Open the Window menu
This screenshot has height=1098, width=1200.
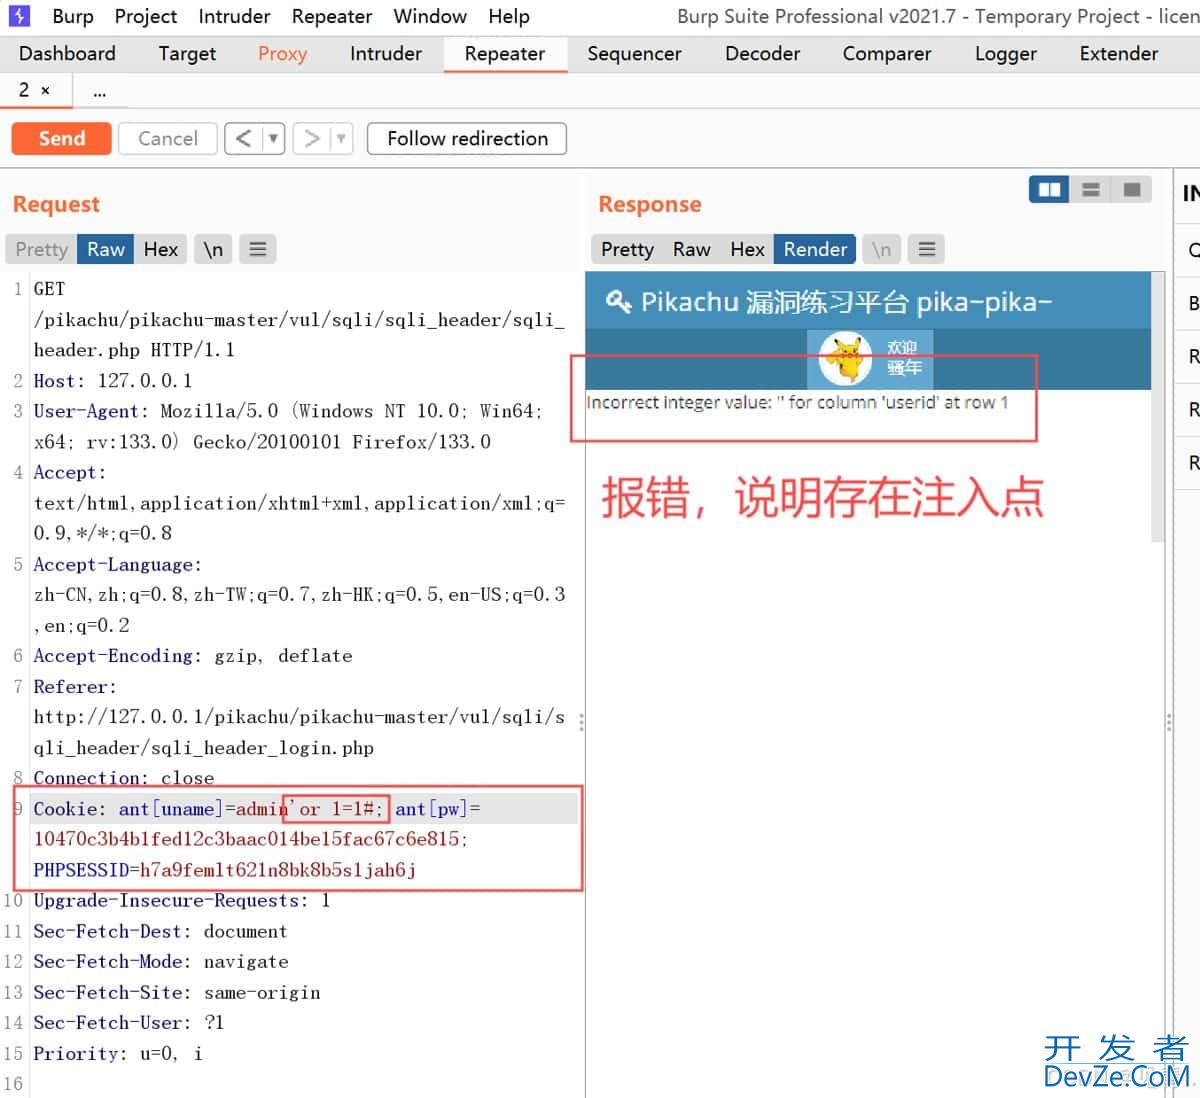click(x=430, y=16)
